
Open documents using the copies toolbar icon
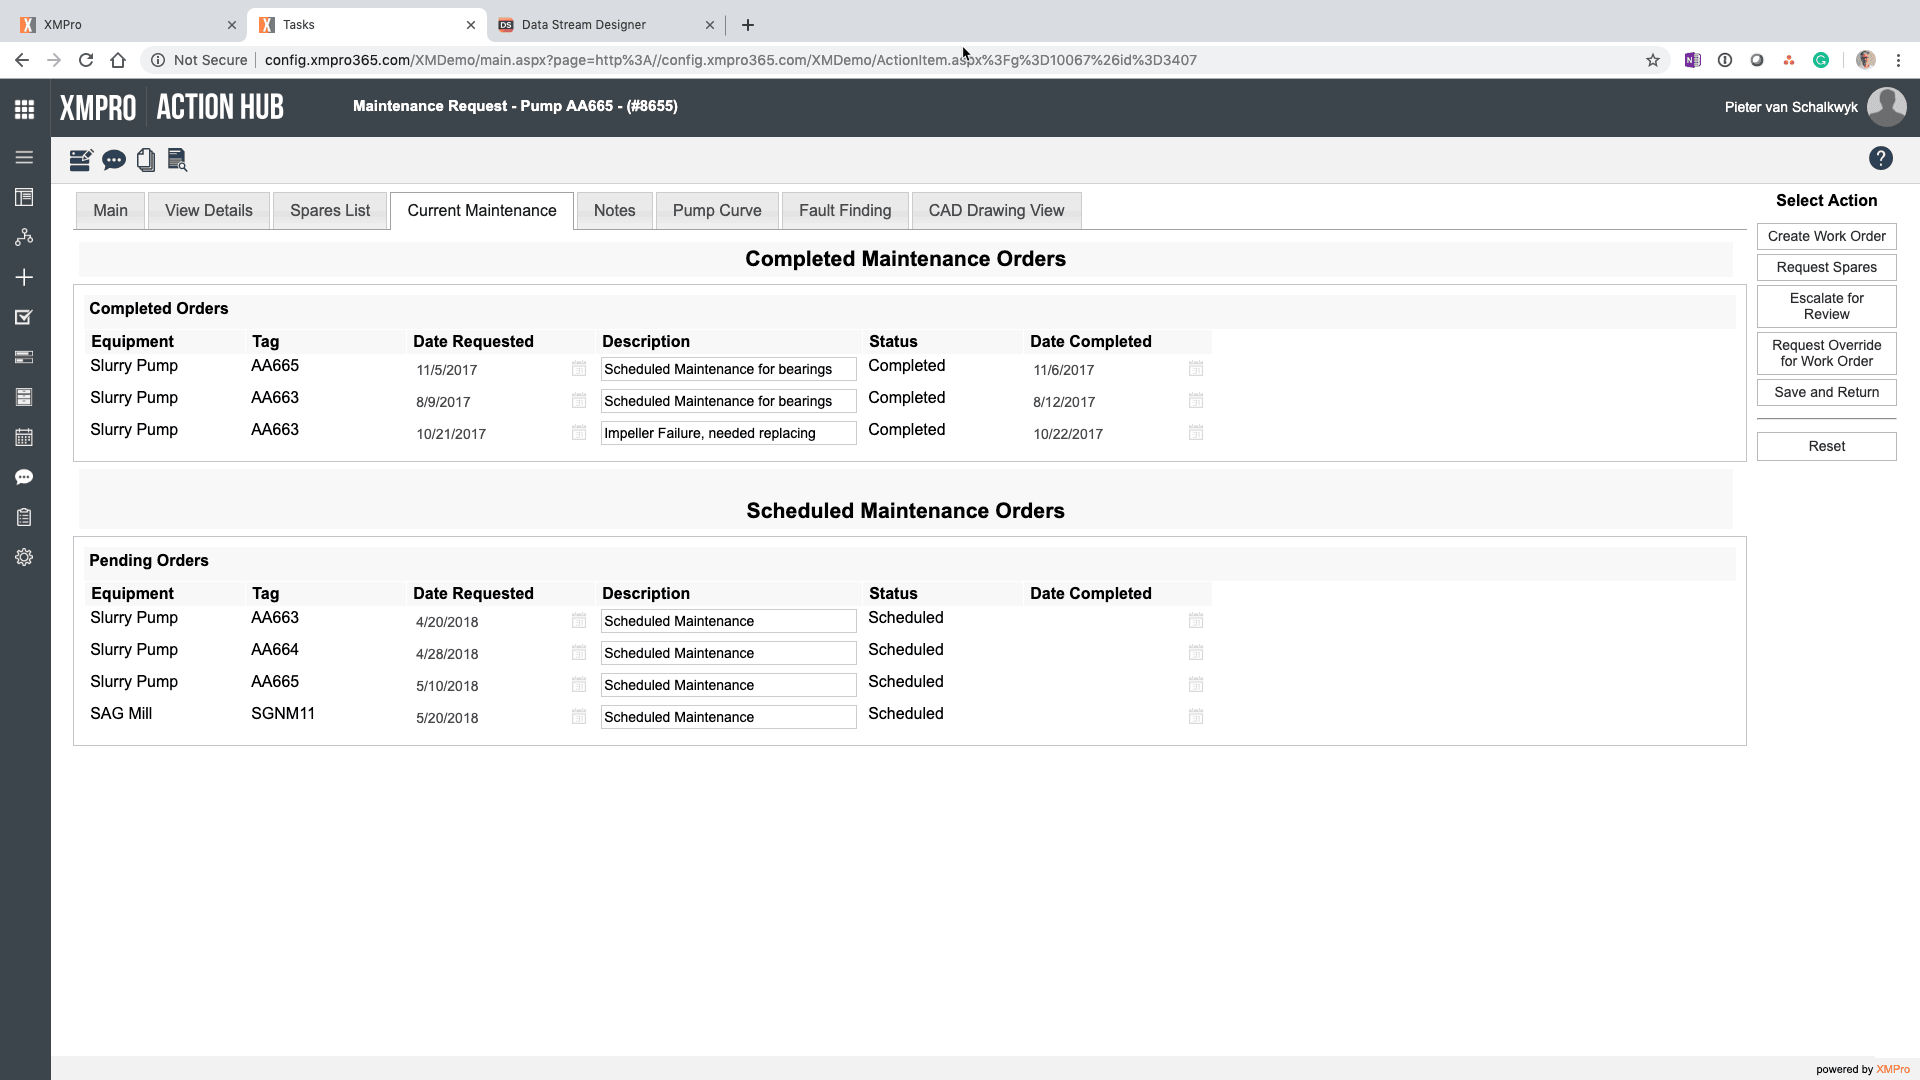pos(146,160)
